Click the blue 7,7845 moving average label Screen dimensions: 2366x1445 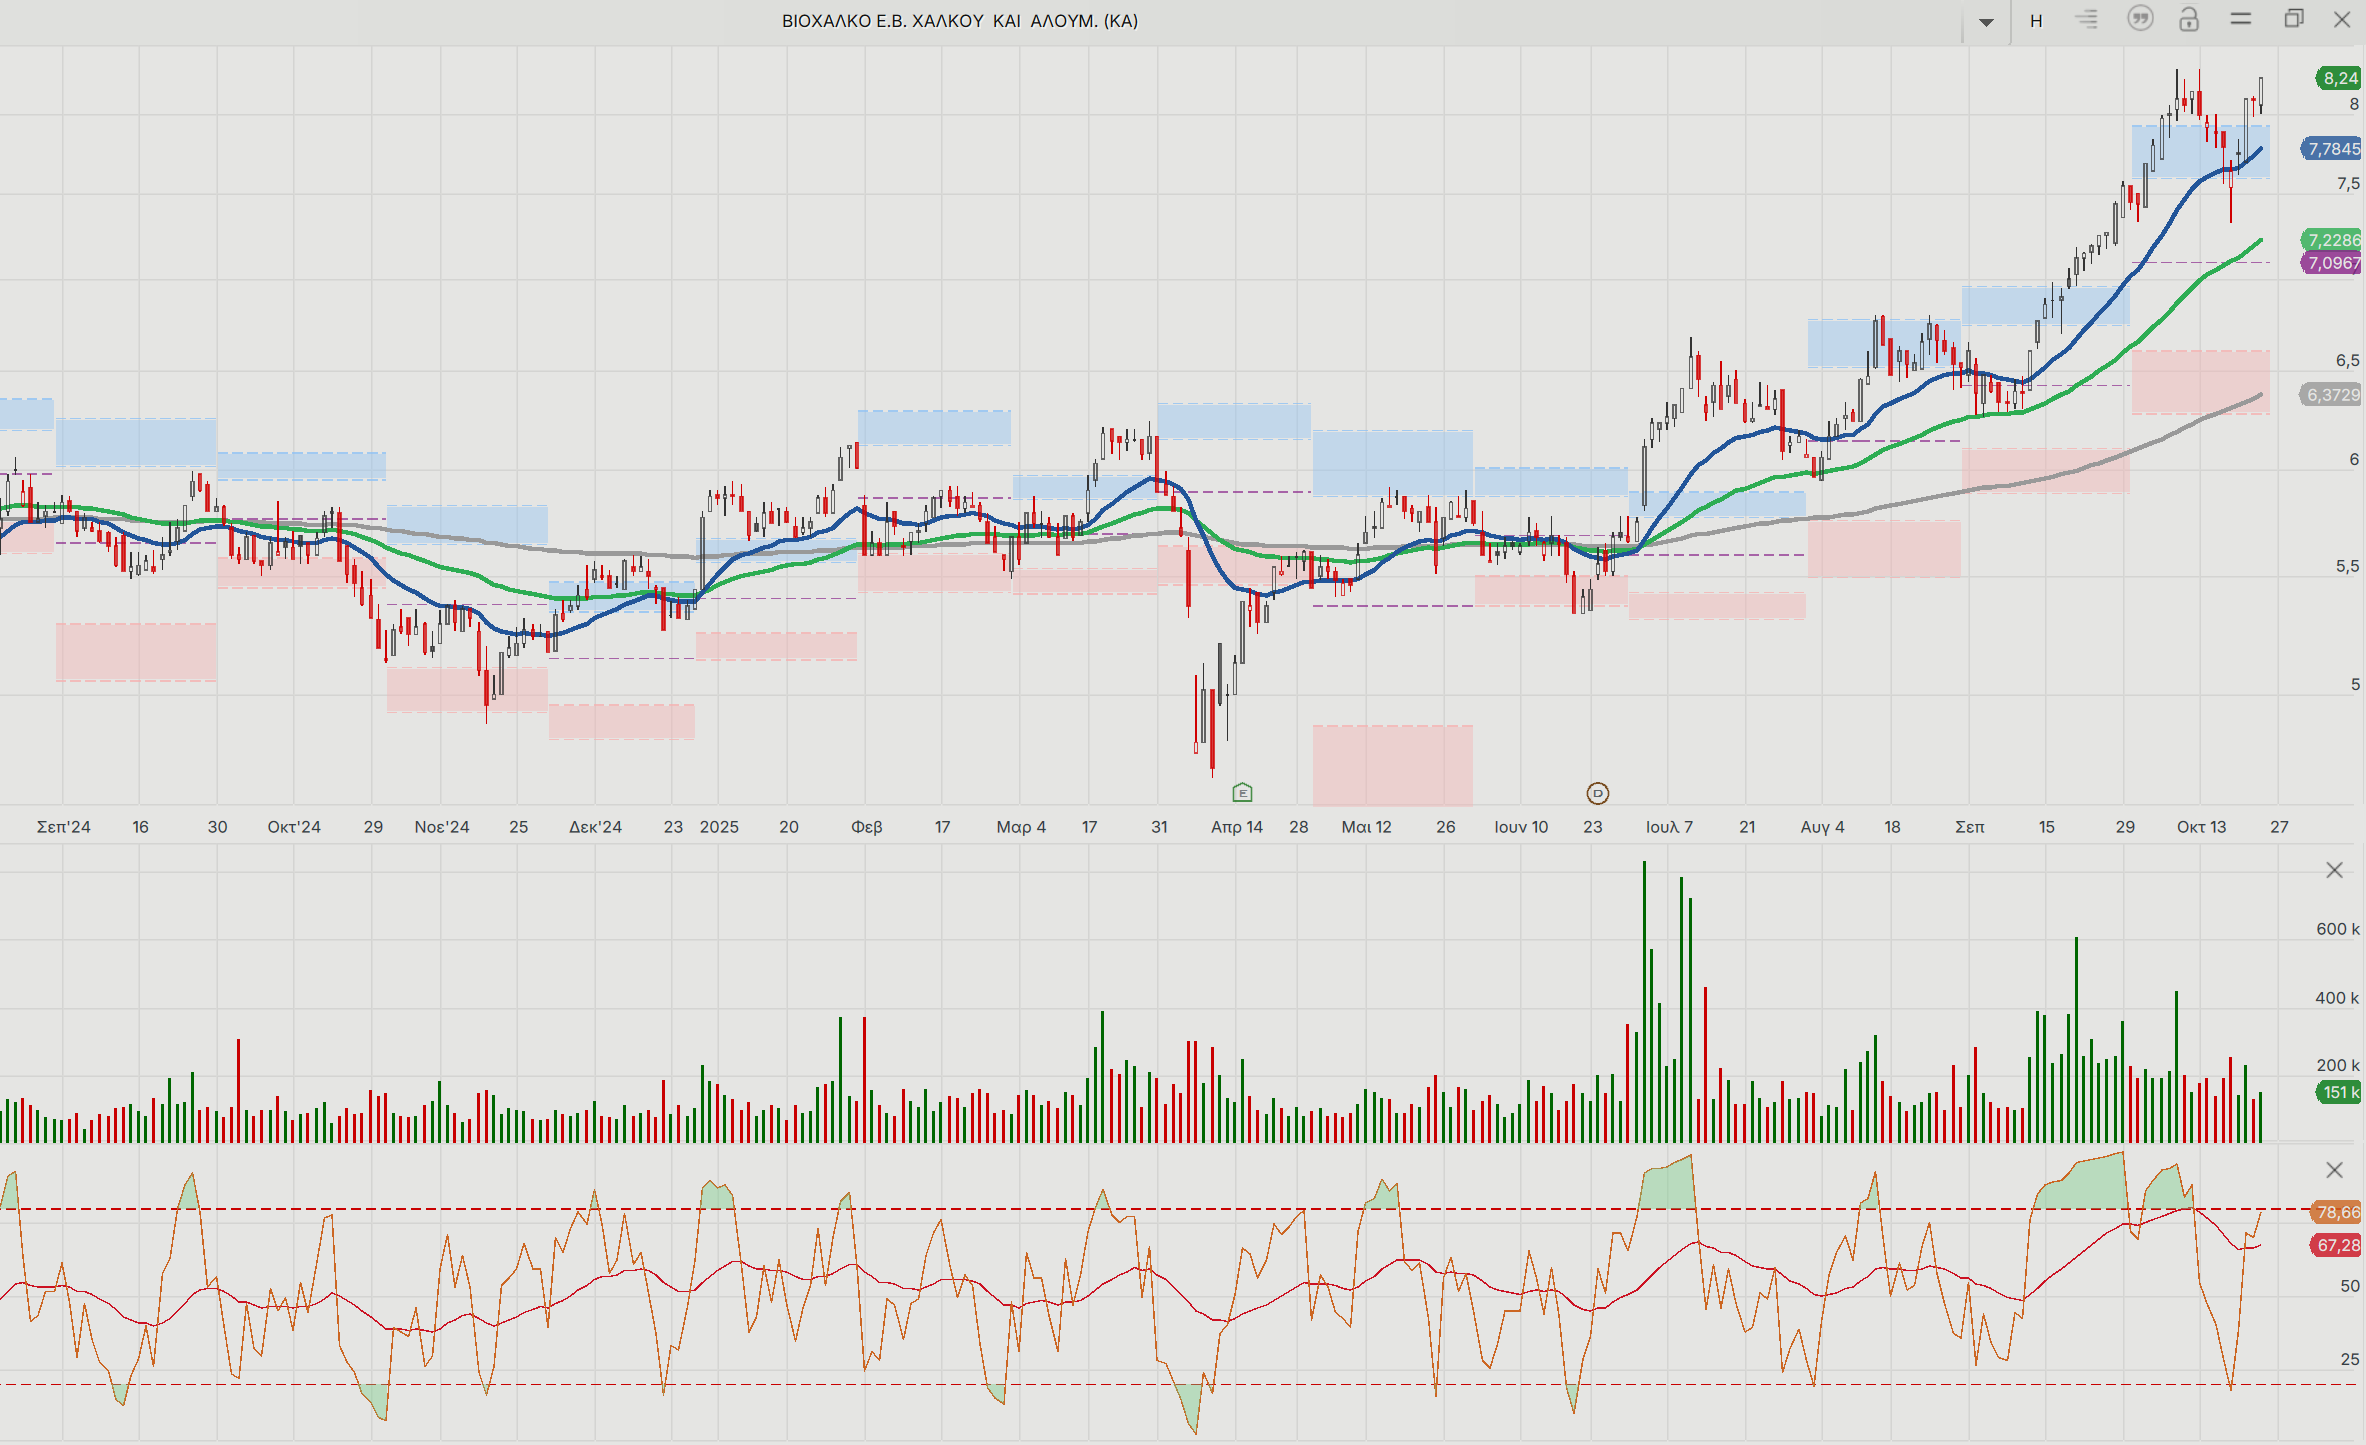tap(2332, 149)
